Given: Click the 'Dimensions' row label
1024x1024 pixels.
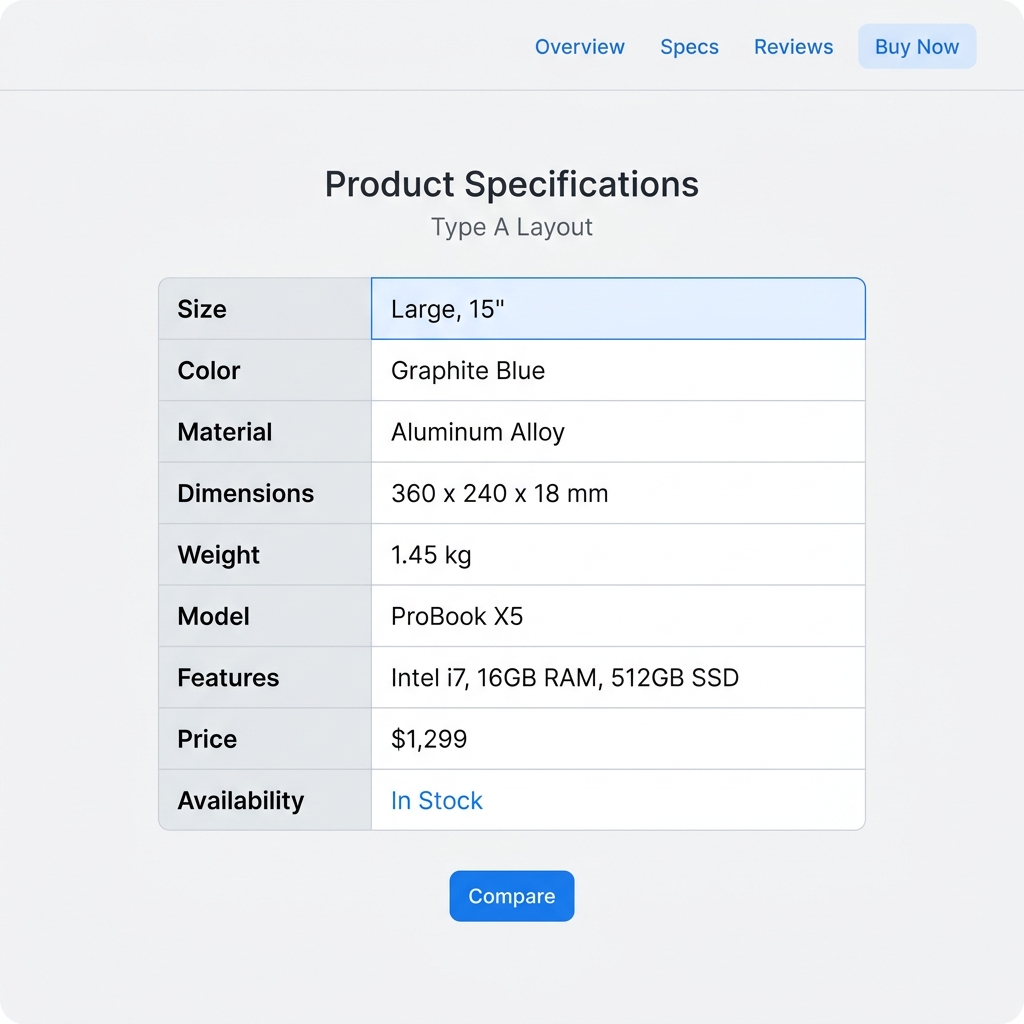Looking at the screenshot, I should (x=246, y=494).
